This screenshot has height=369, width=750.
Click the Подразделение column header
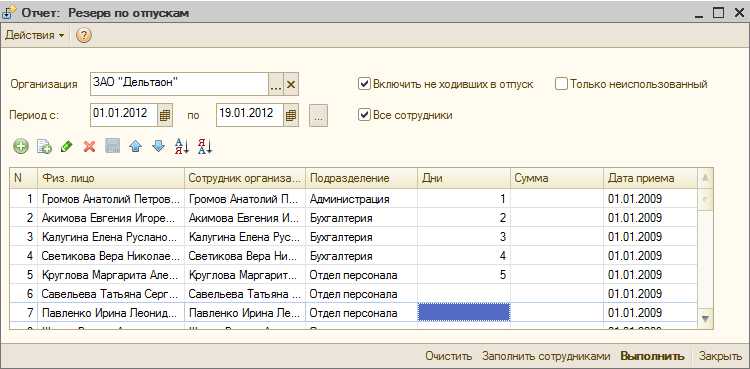[362, 178]
